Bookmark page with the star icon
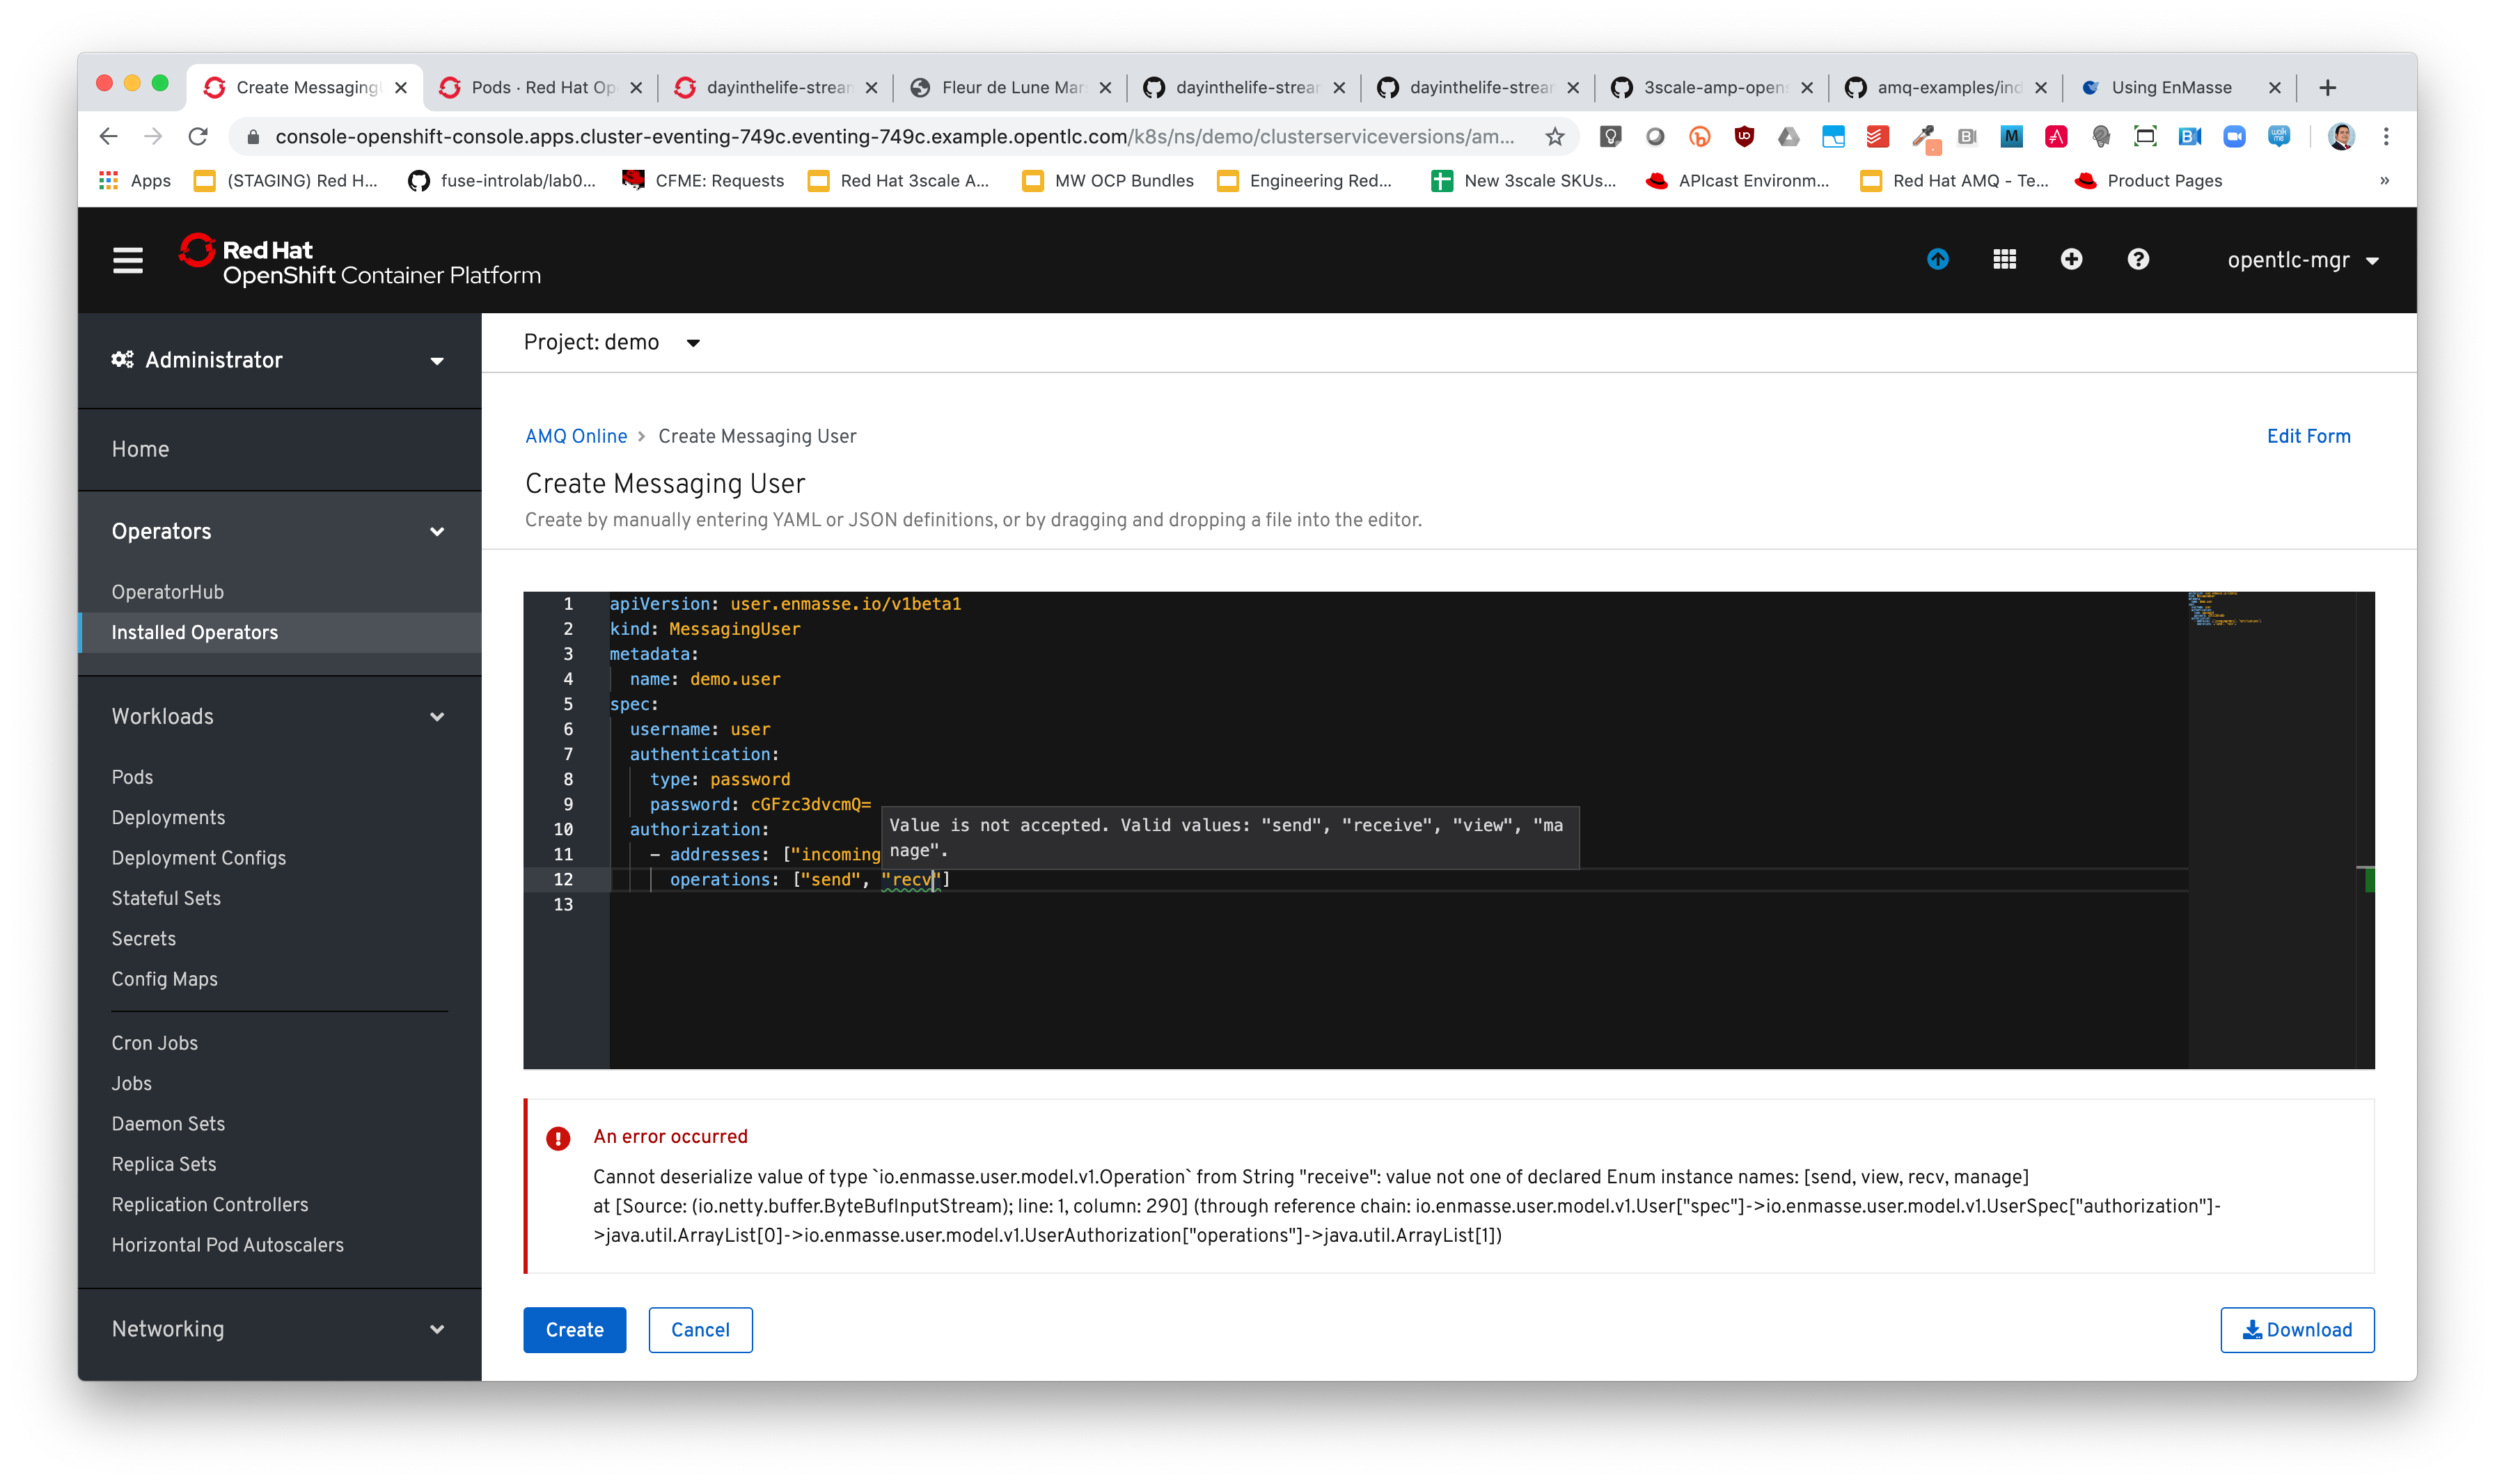This screenshot has height=1484, width=2495. (x=1554, y=137)
